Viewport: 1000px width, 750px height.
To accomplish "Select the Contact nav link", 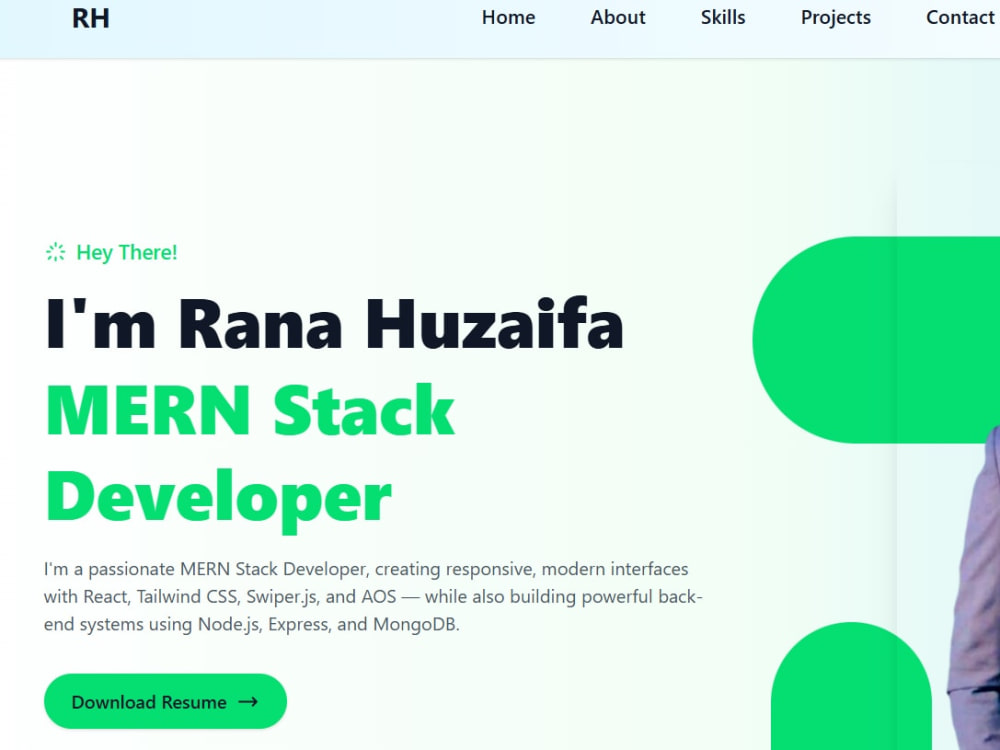I will (x=960, y=17).
